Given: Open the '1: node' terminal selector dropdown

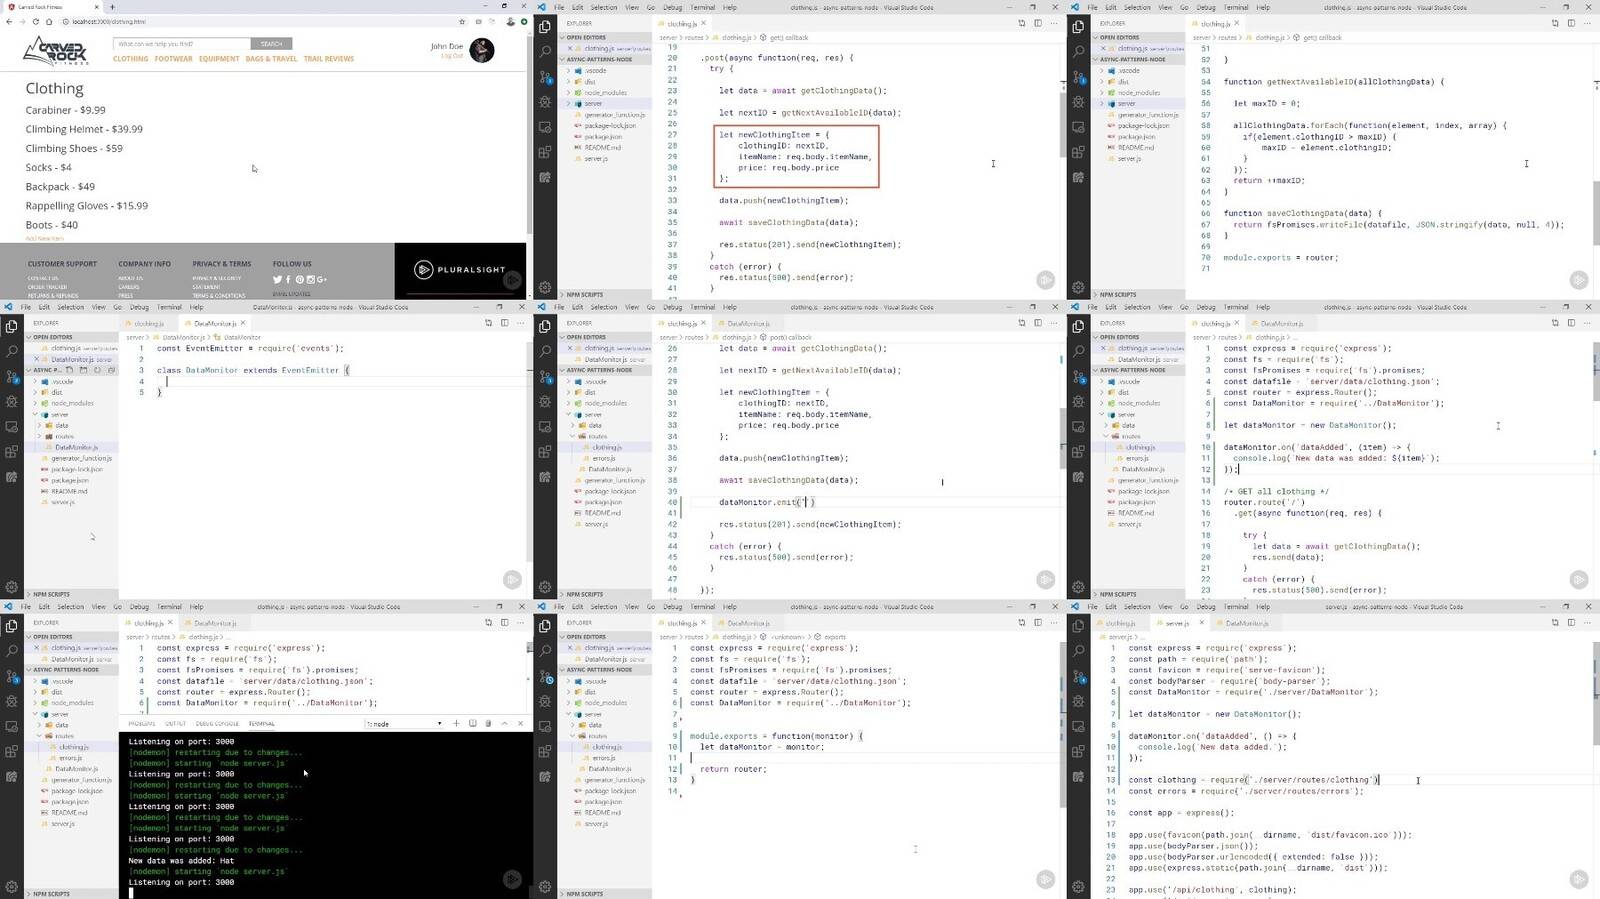Looking at the screenshot, I should click(x=404, y=723).
